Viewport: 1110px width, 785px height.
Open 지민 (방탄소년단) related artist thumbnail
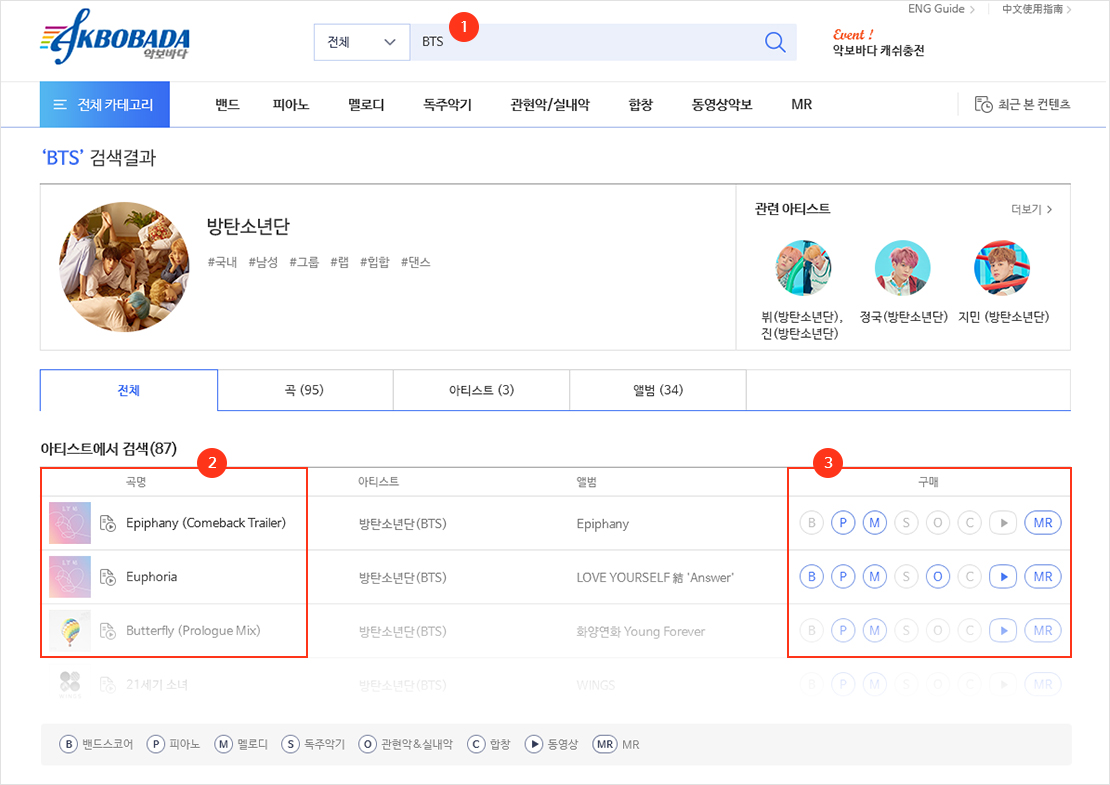click(1002, 268)
